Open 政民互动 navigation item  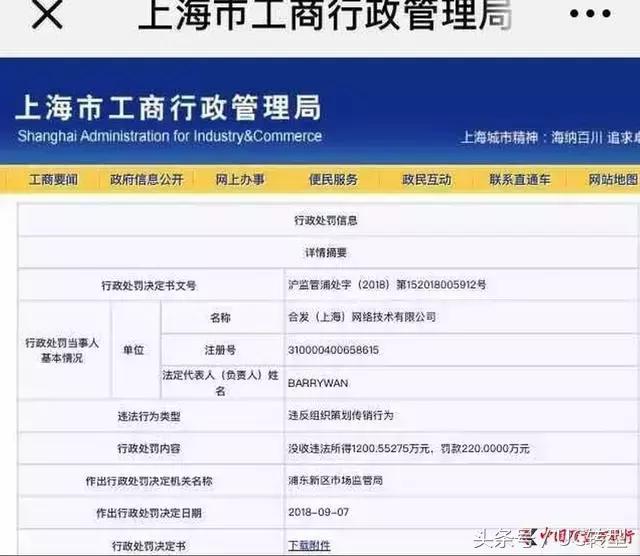tap(427, 180)
